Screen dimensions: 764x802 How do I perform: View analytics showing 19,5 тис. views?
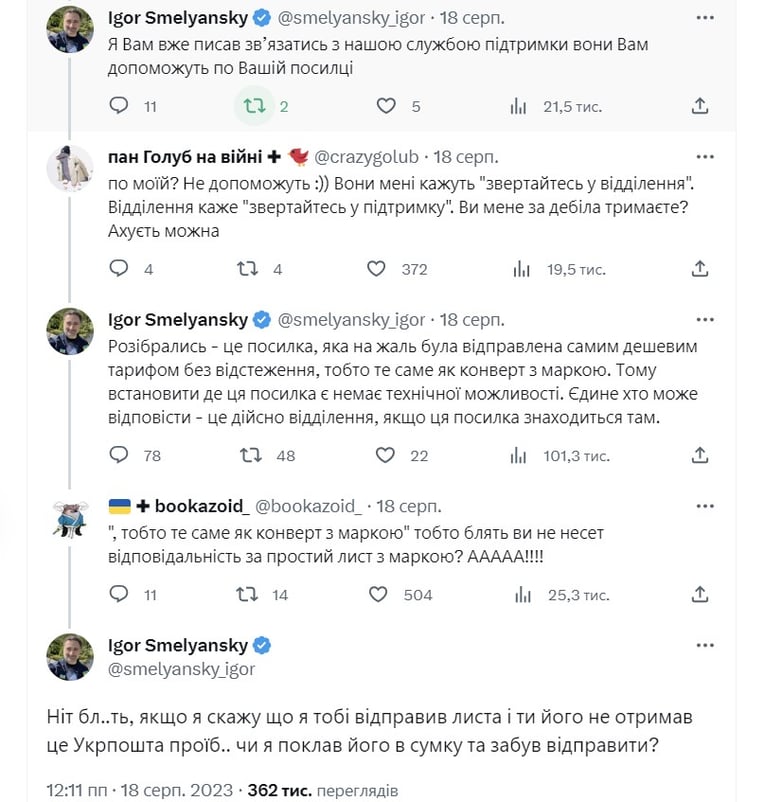coord(559,269)
